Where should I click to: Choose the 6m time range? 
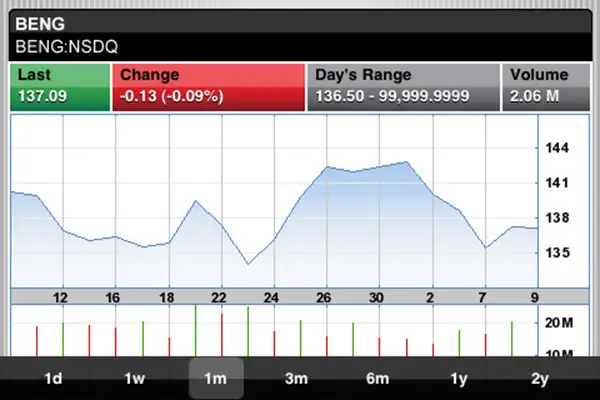[378, 379]
